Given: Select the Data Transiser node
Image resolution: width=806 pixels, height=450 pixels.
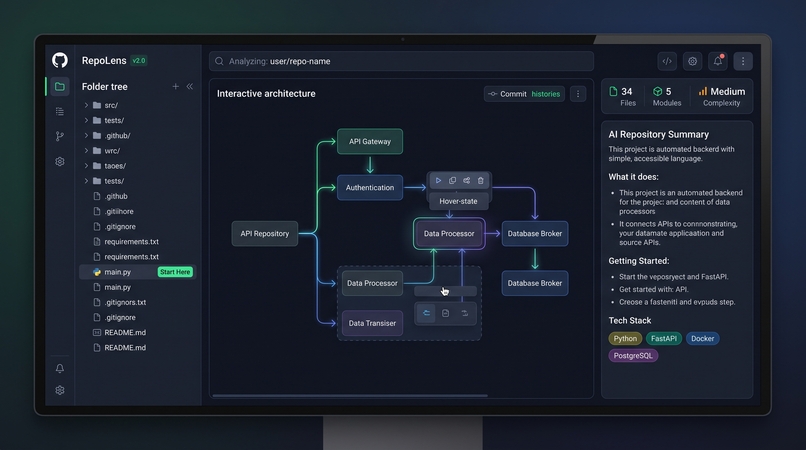Looking at the screenshot, I should pos(372,323).
